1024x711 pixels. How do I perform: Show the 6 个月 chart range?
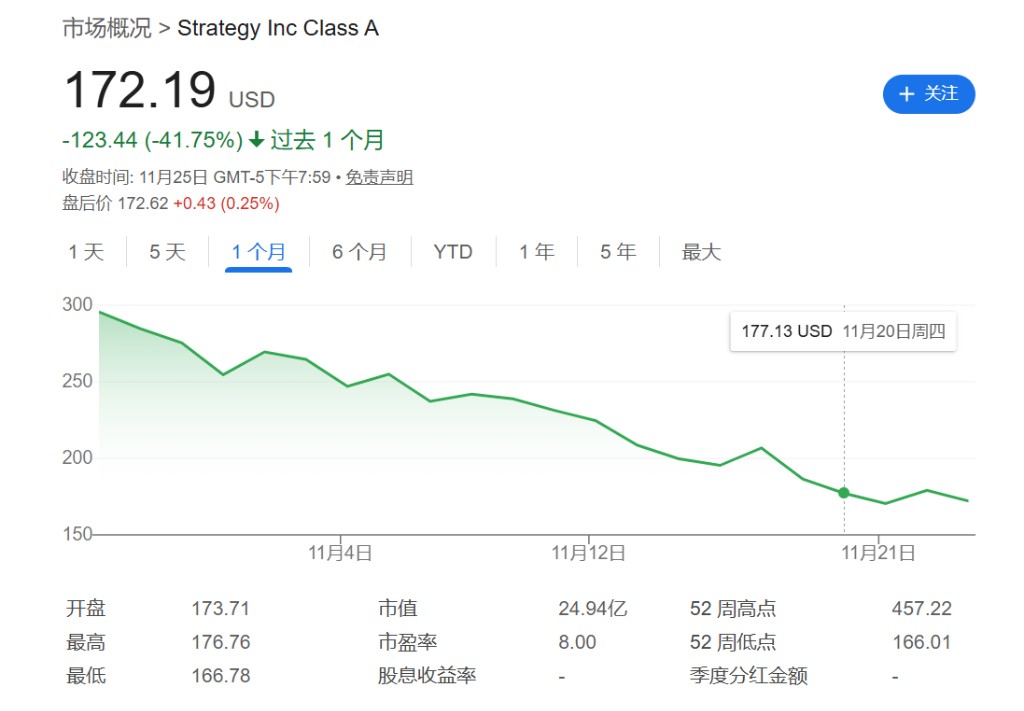point(359,252)
